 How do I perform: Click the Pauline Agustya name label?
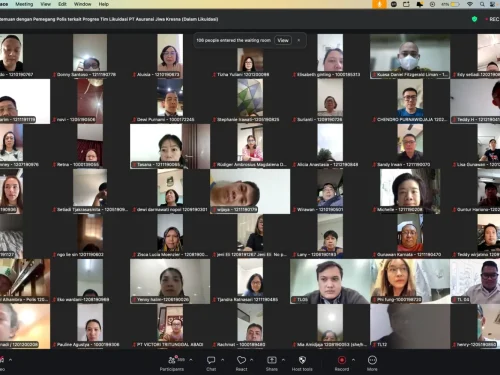pyautogui.click(x=86, y=345)
